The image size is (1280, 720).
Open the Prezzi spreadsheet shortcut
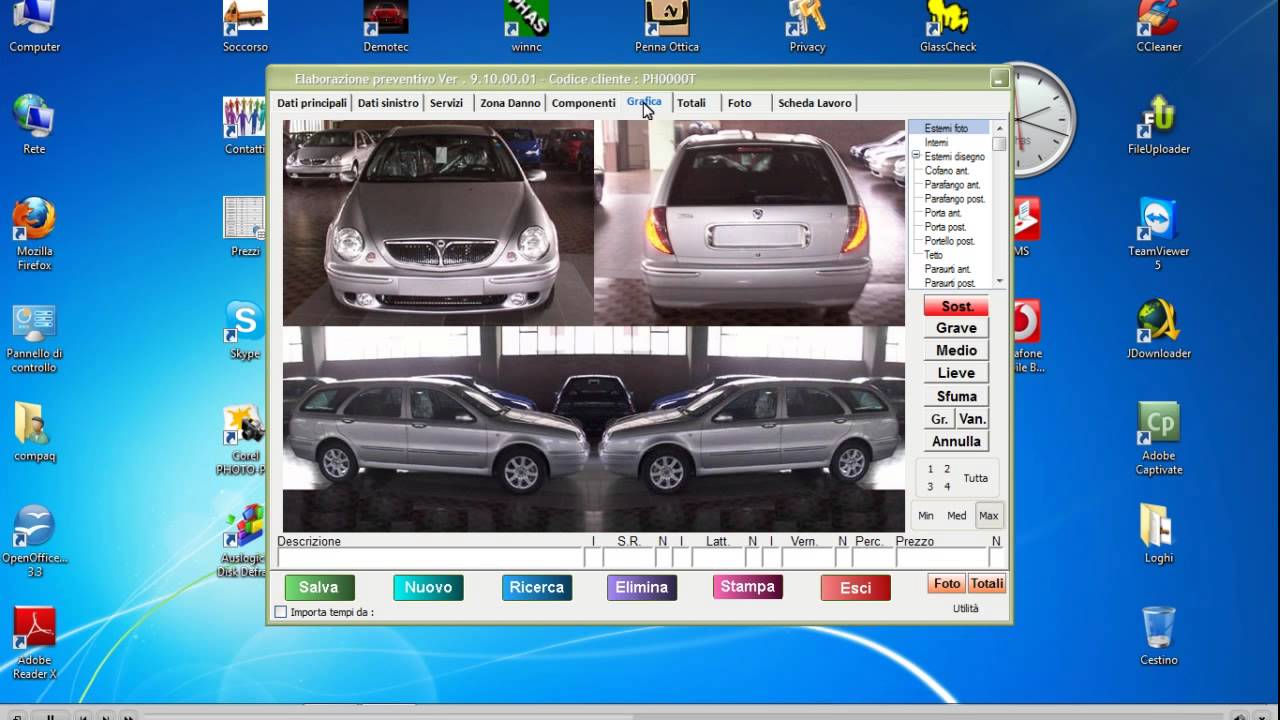[x=245, y=227]
